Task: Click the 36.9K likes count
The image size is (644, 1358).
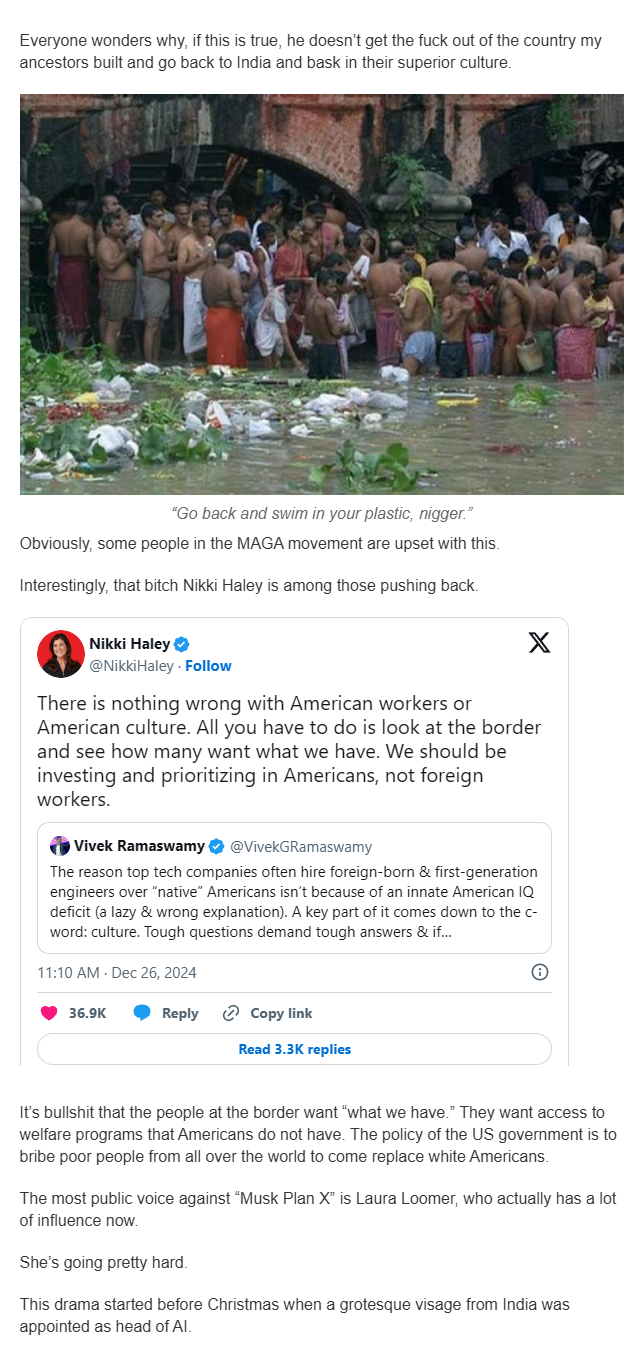Action: point(87,1013)
